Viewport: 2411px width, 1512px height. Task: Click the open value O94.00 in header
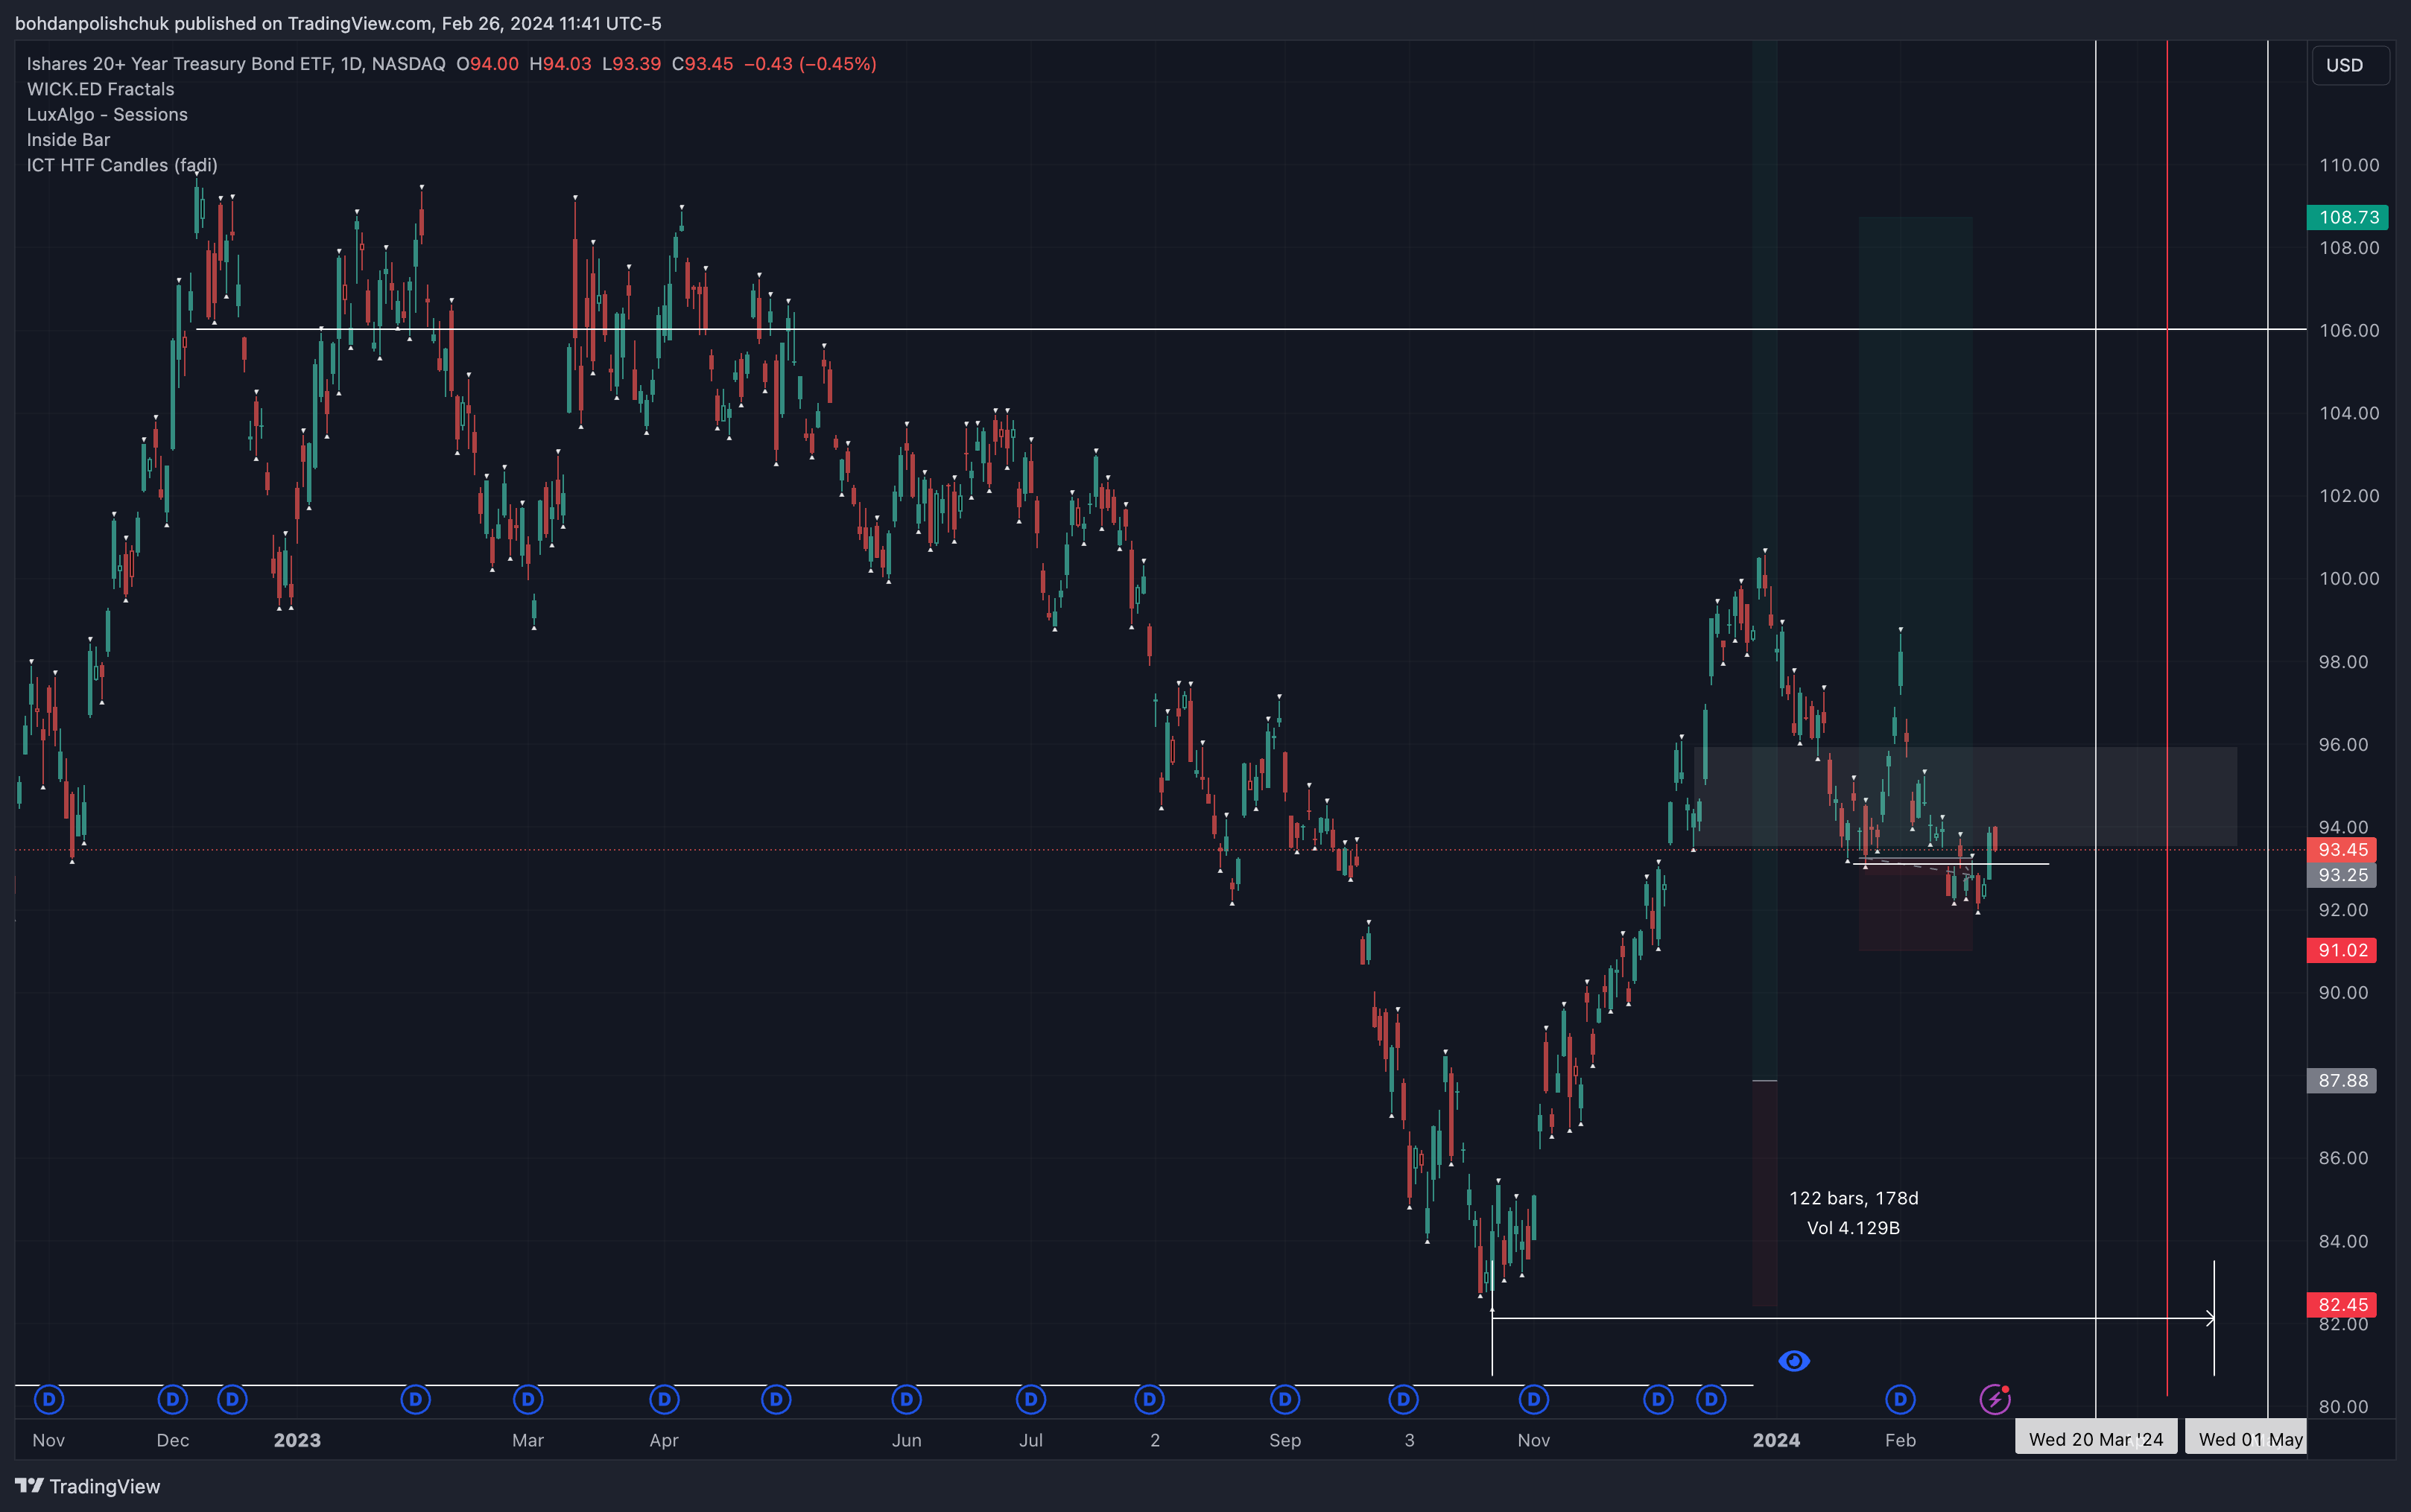click(x=487, y=64)
